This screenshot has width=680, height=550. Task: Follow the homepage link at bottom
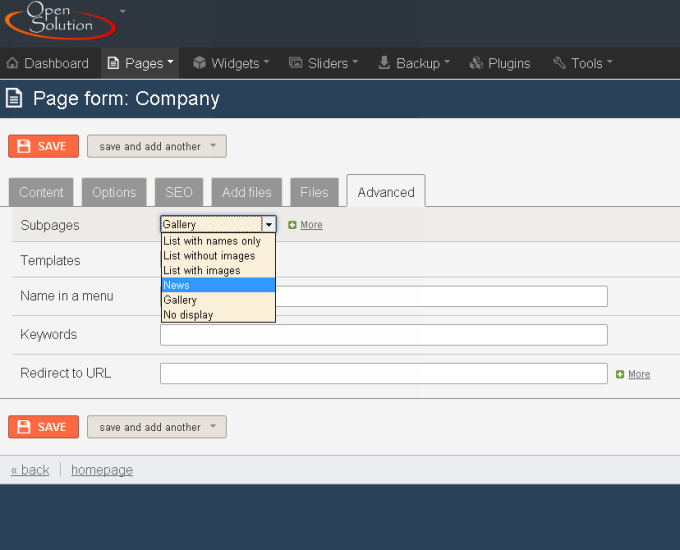[102, 470]
